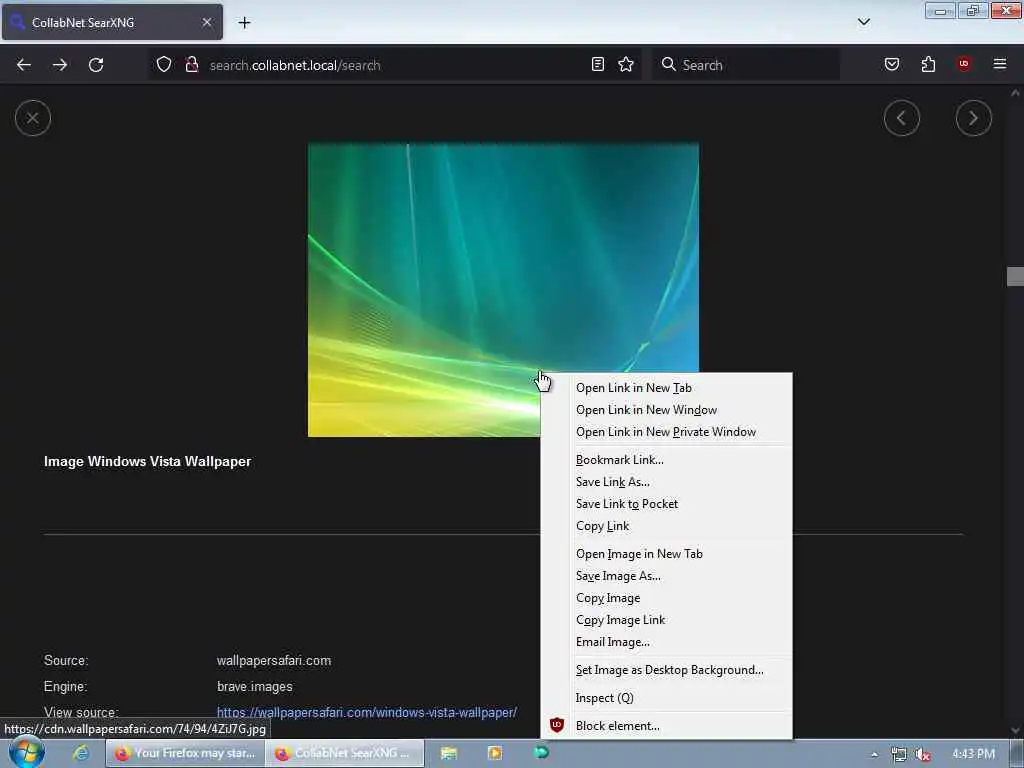Click the teal arrow taskbar icon
The width and height of the screenshot is (1024, 768).
[x=541, y=753]
